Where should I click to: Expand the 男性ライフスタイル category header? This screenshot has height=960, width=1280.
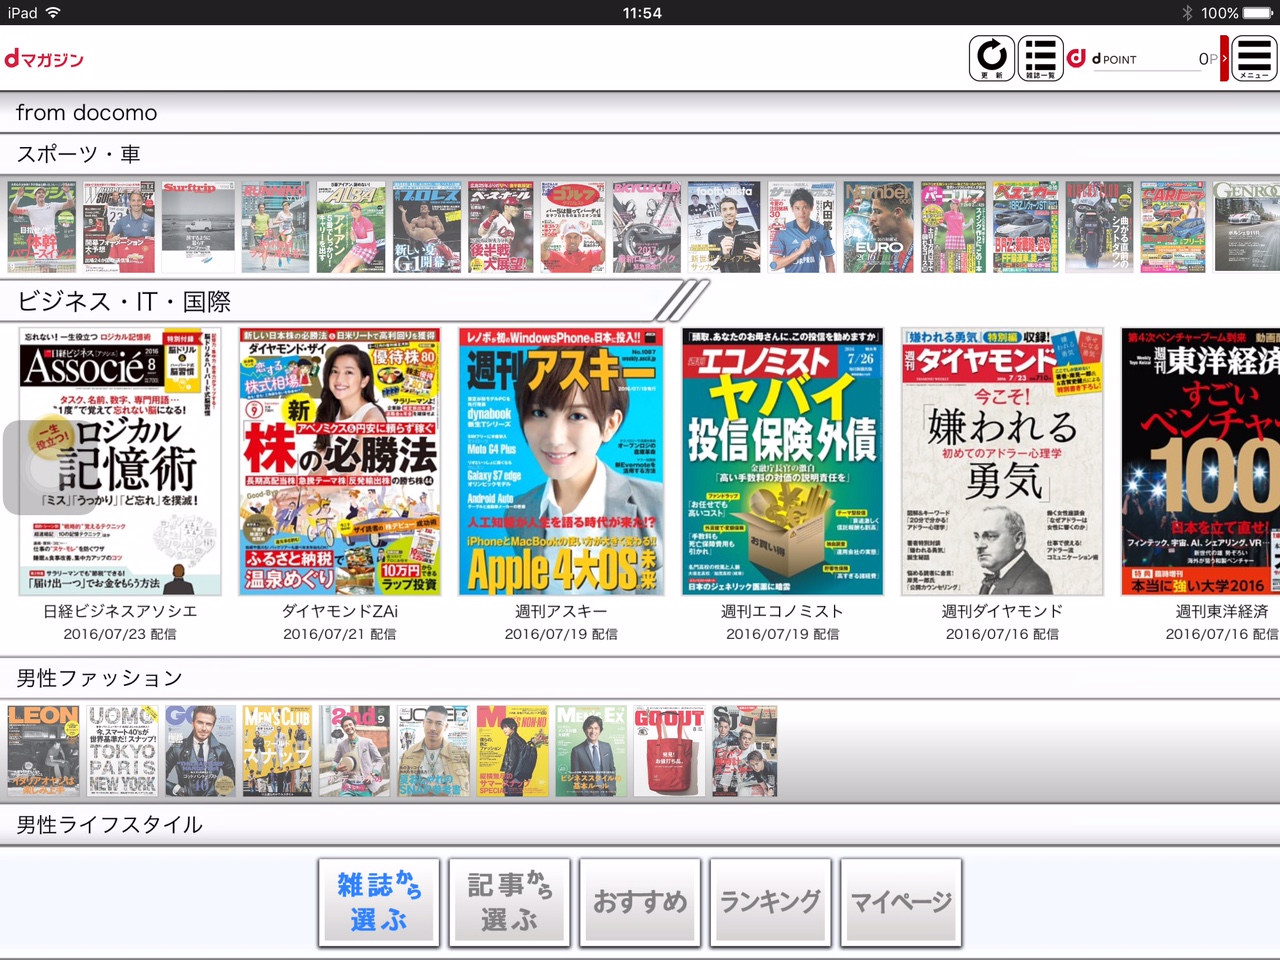pos(640,824)
